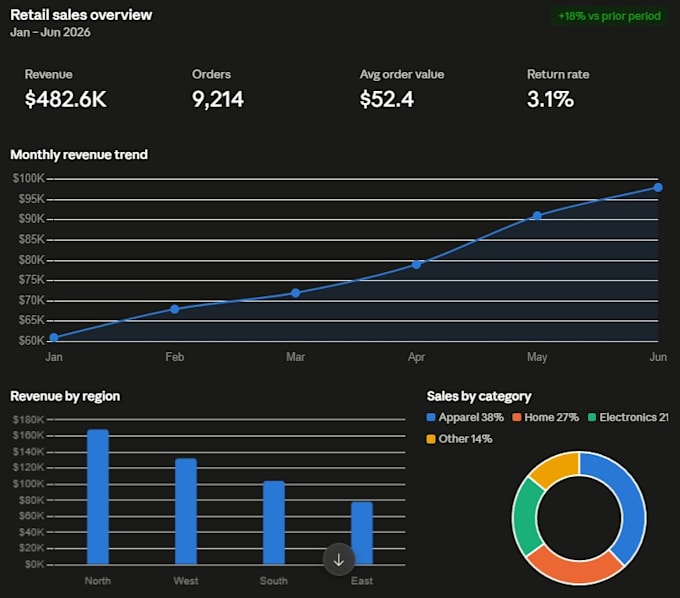Click the West axis label
This screenshot has height=598, width=680.
tap(186, 581)
